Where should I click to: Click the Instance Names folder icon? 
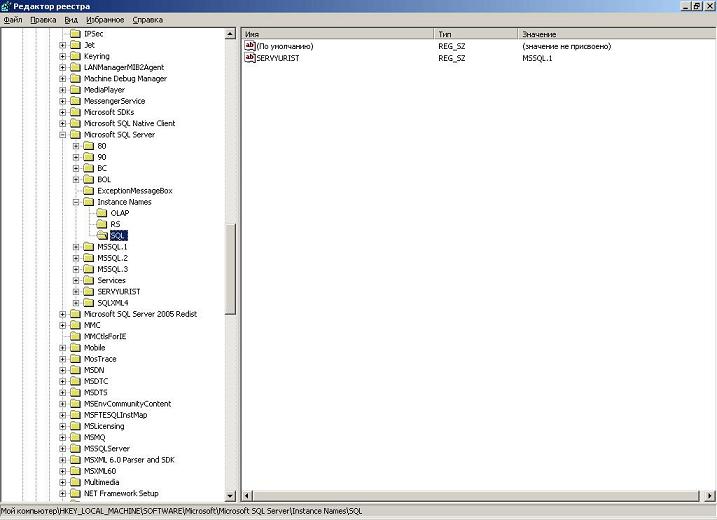tap(88, 202)
